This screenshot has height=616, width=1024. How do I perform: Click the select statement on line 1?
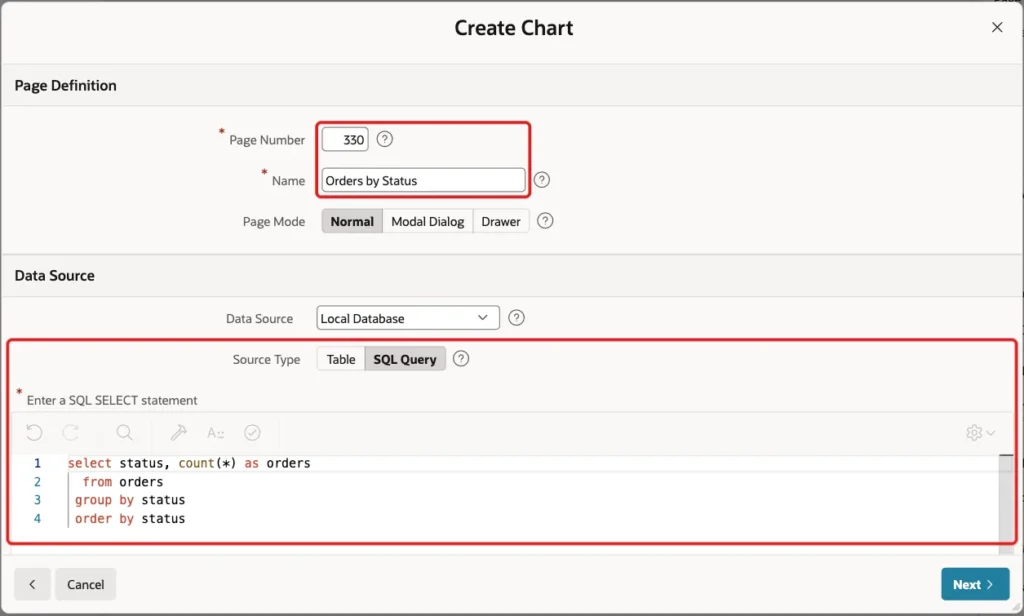click(189, 463)
